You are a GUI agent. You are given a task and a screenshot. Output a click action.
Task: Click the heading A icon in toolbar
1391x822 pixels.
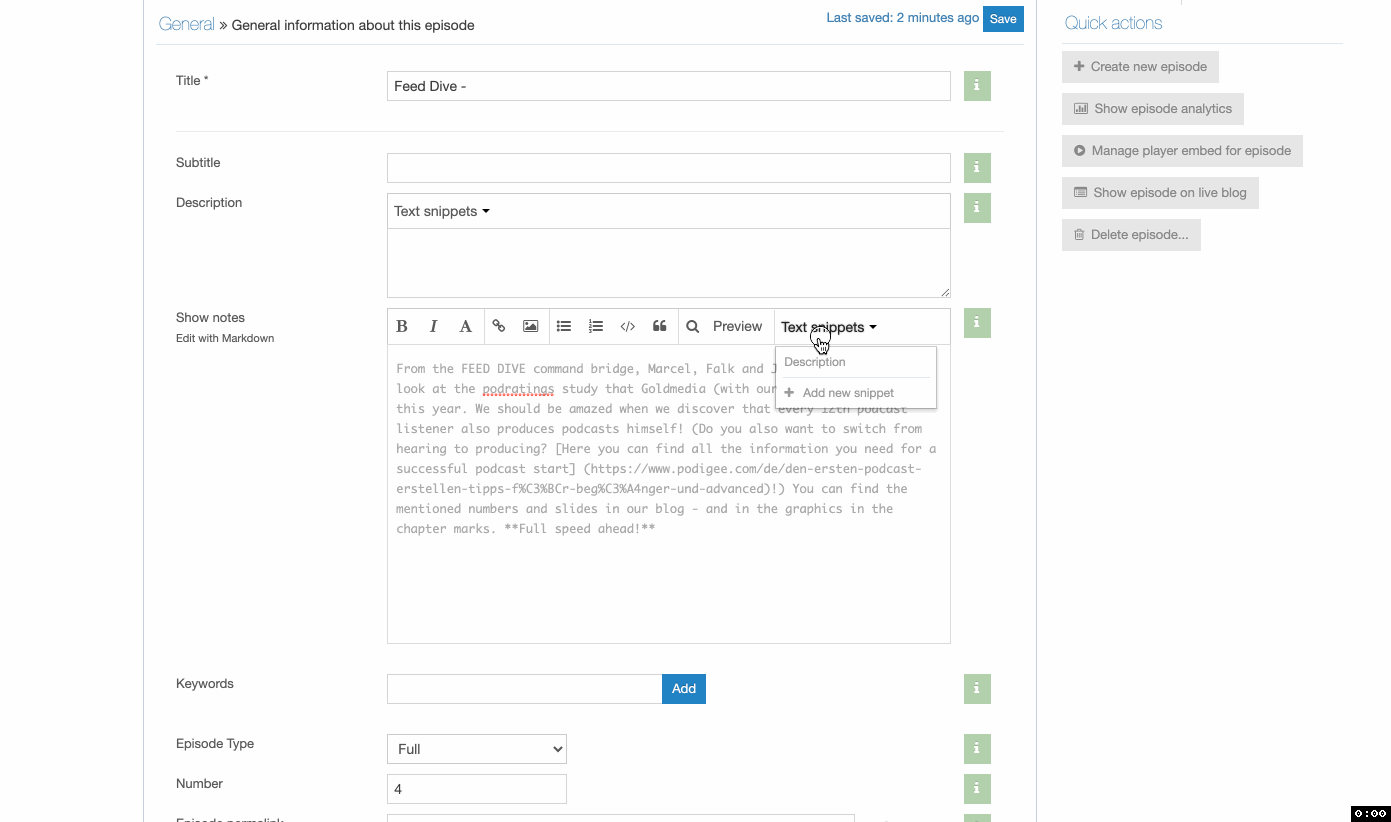click(x=465, y=326)
